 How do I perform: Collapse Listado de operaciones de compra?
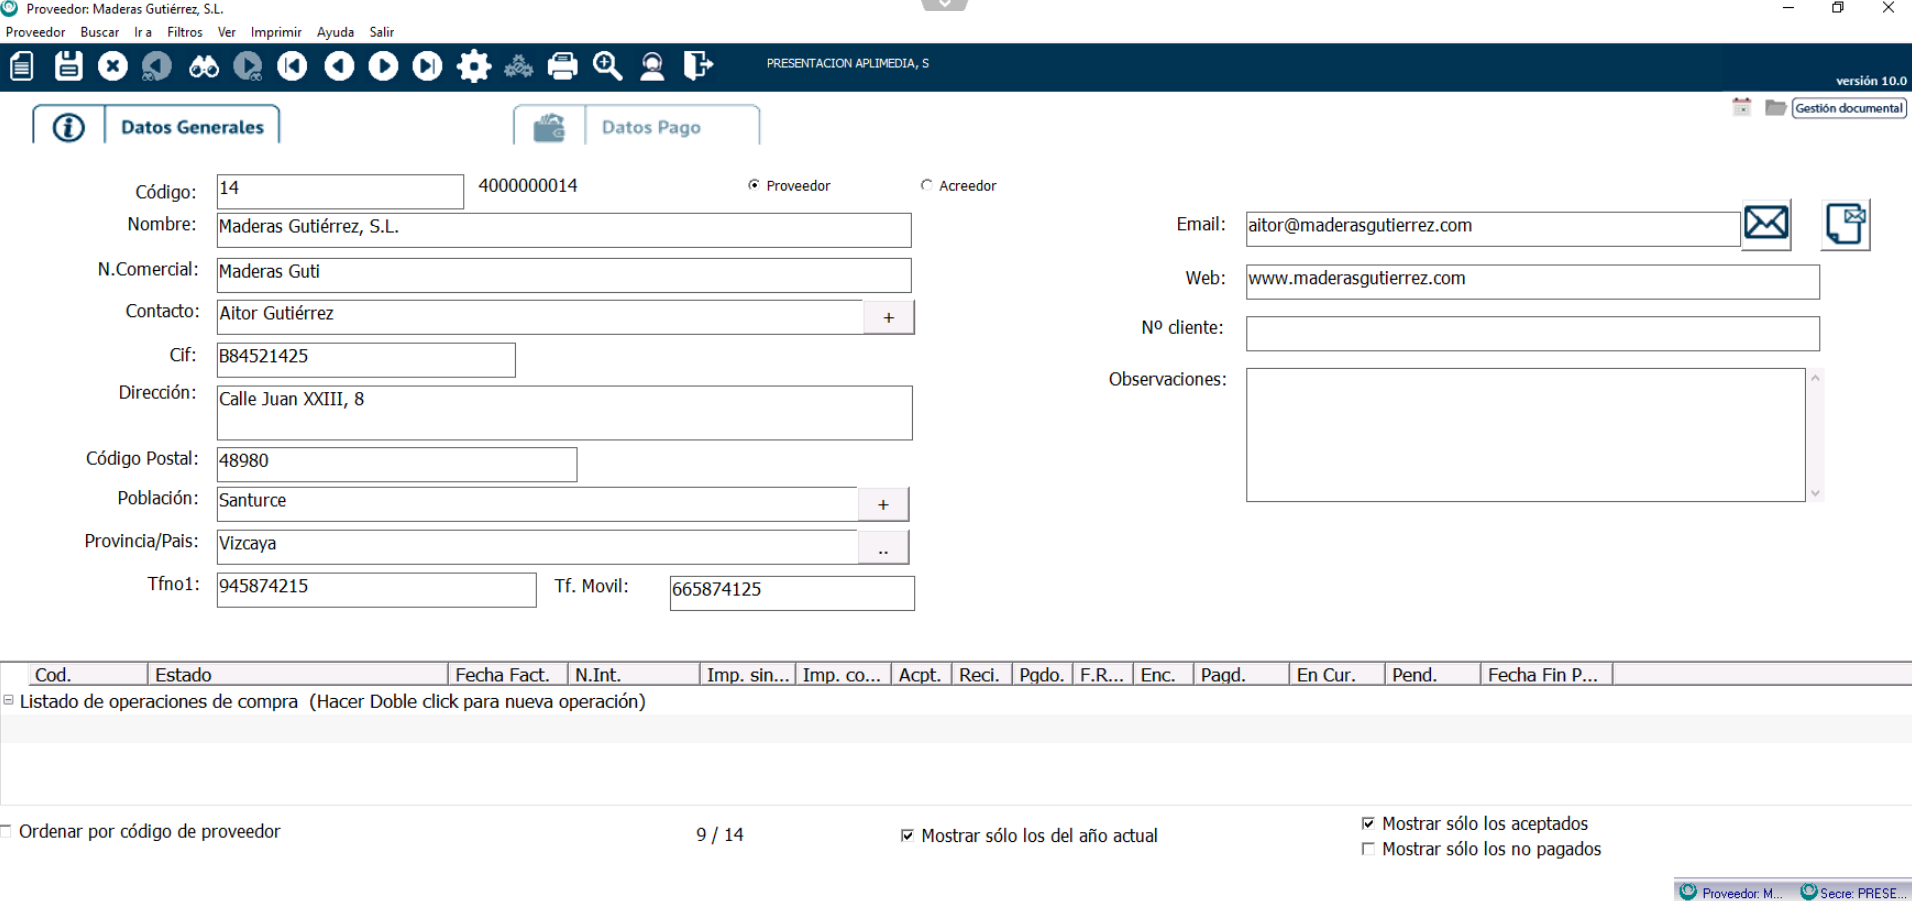click(9, 700)
